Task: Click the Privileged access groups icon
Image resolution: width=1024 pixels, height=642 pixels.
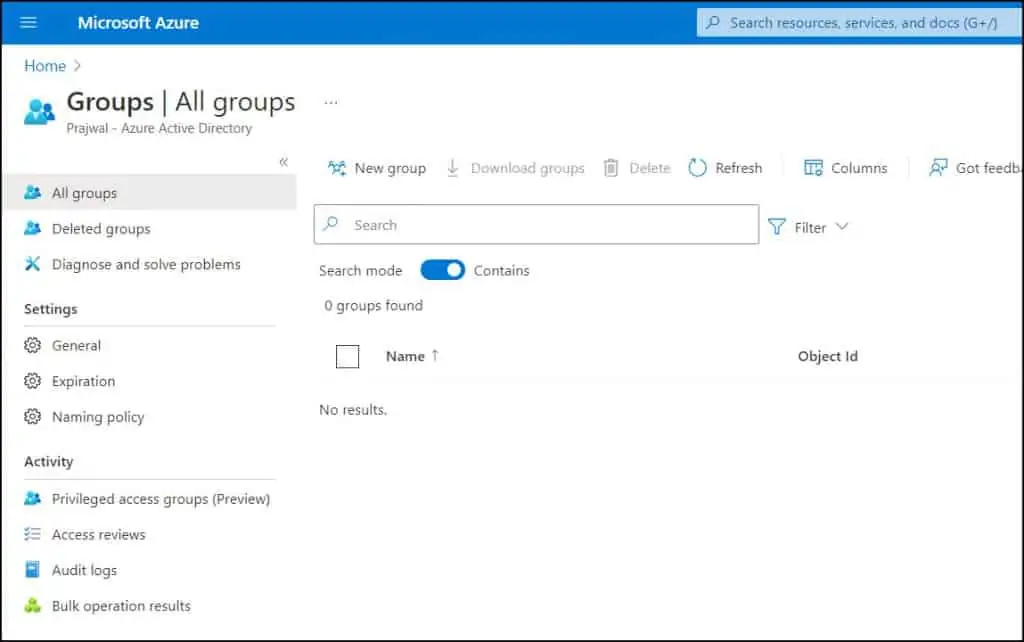Action: (x=32, y=498)
